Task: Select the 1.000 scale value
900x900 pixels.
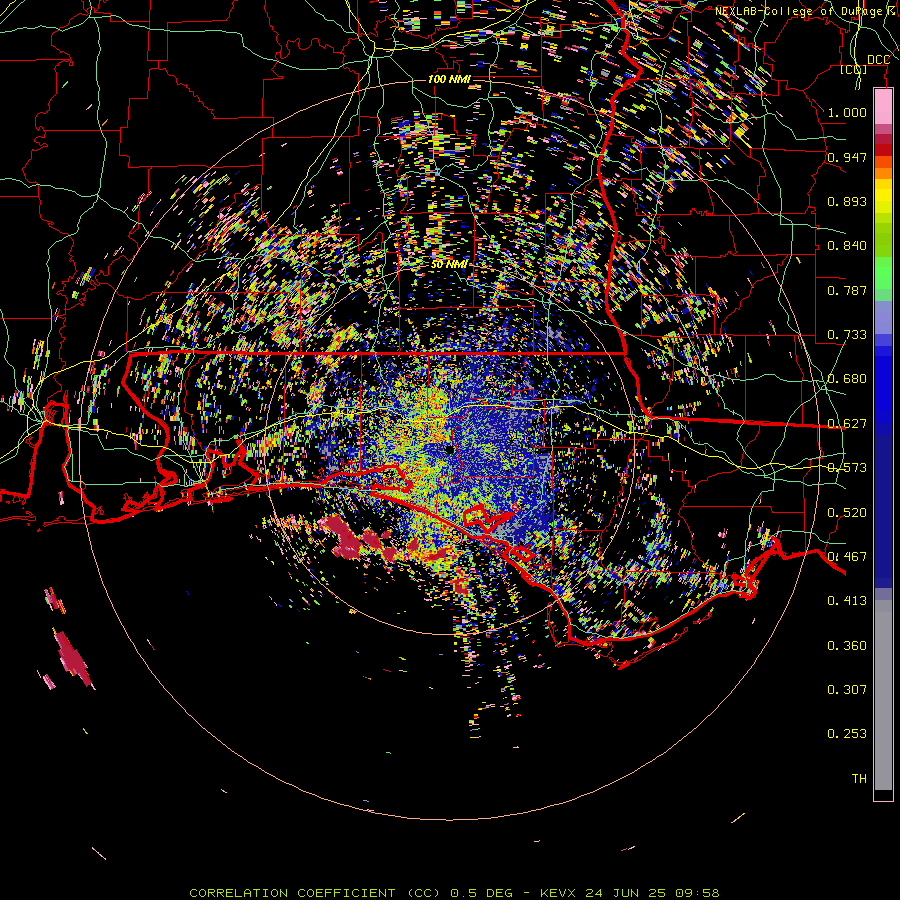Action: 847,112
